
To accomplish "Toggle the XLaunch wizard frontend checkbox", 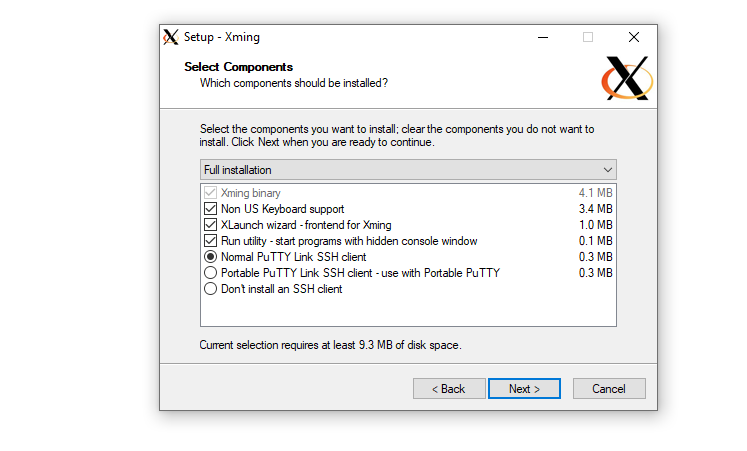I will coord(210,225).
